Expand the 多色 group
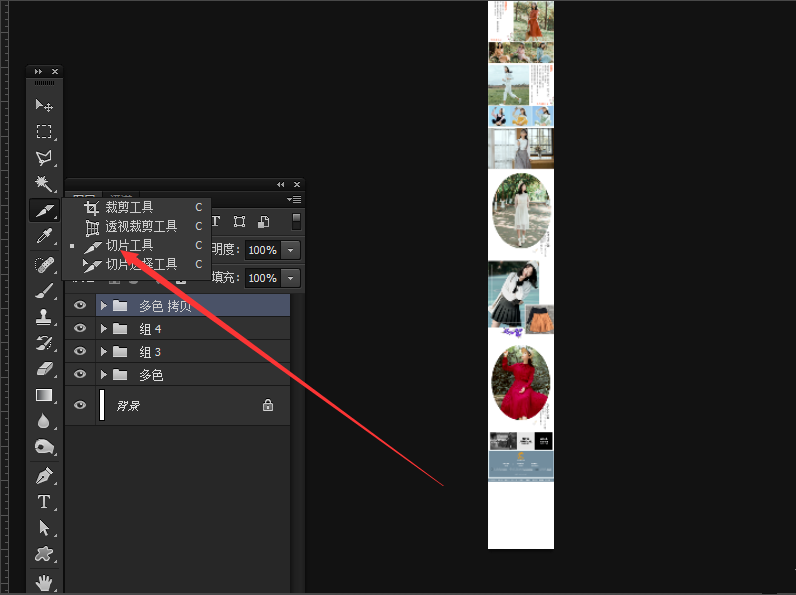 click(x=104, y=375)
